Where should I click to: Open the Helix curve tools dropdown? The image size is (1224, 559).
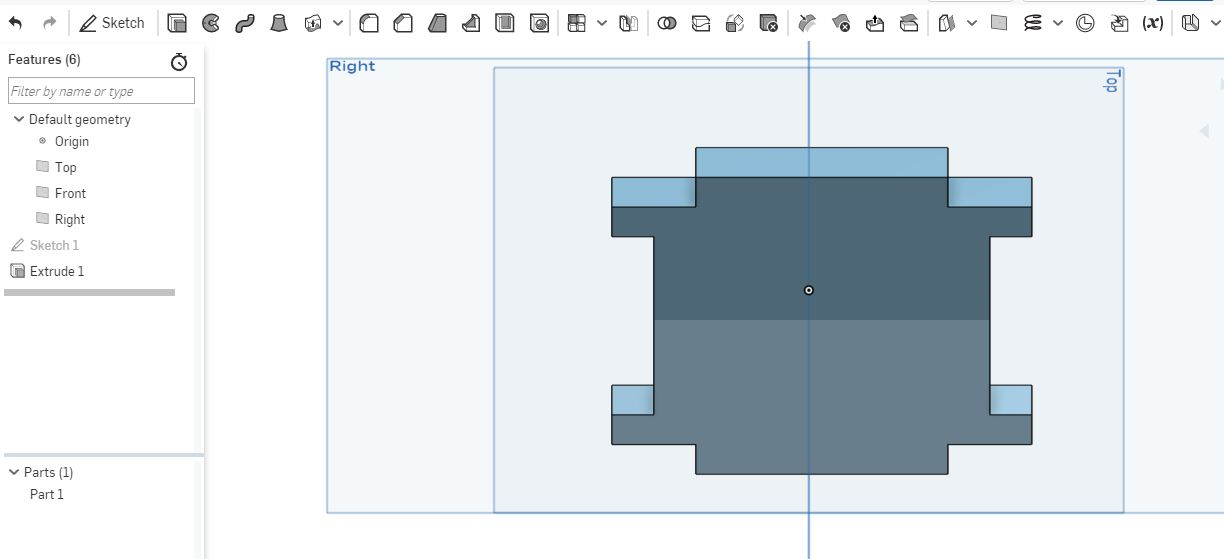tap(1058, 23)
